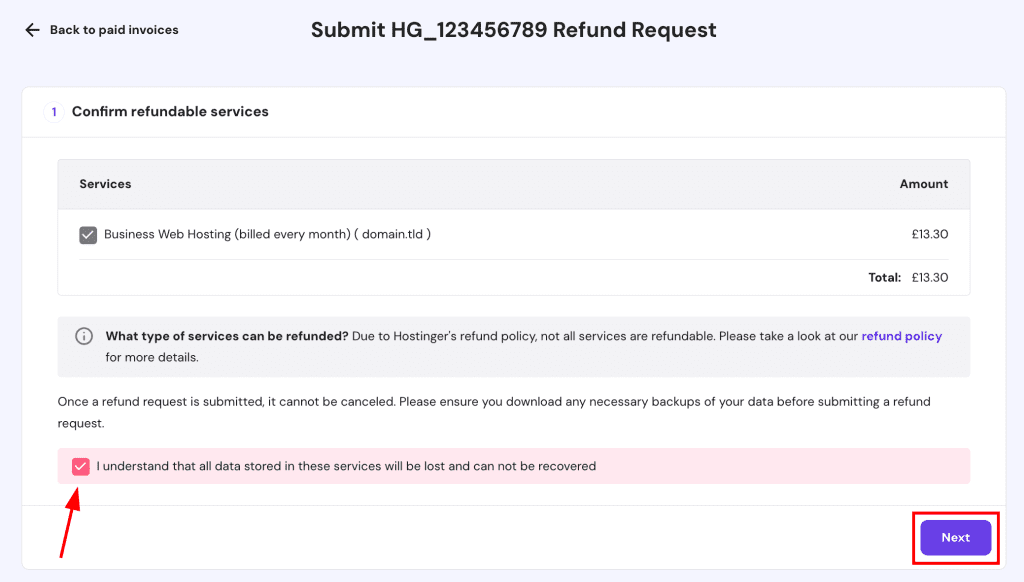The width and height of the screenshot is (1024, 582).
Task: Click the 'I understand that all data' label
Action: 346,466
